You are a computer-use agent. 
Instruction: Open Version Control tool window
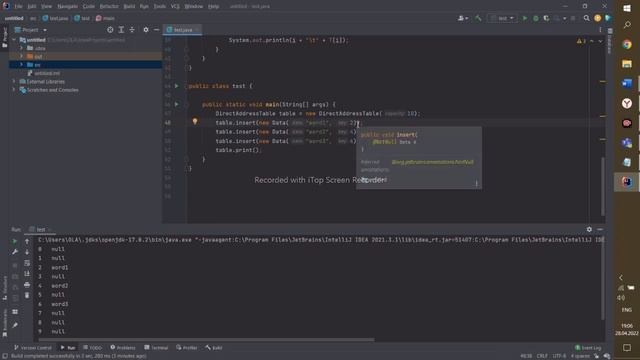(33, 348)
